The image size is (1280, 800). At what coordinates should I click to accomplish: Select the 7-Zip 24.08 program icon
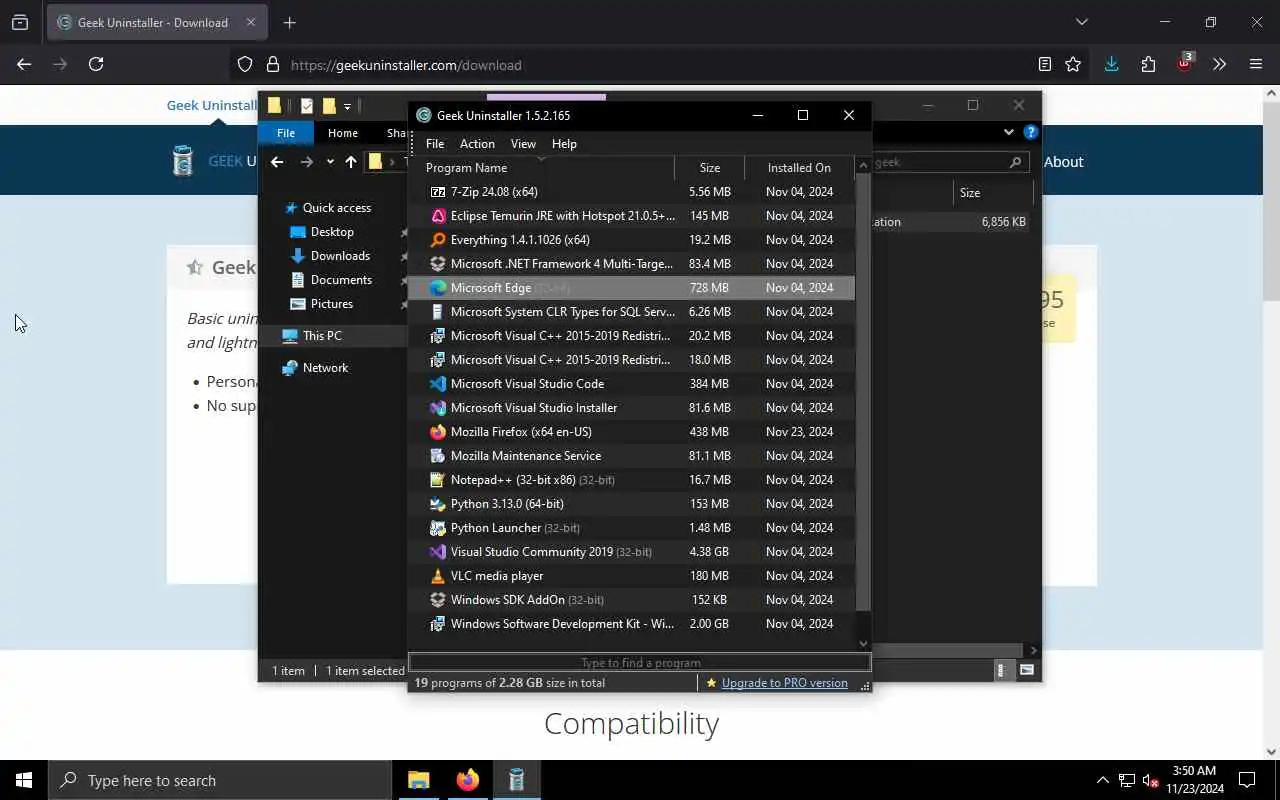438,191
